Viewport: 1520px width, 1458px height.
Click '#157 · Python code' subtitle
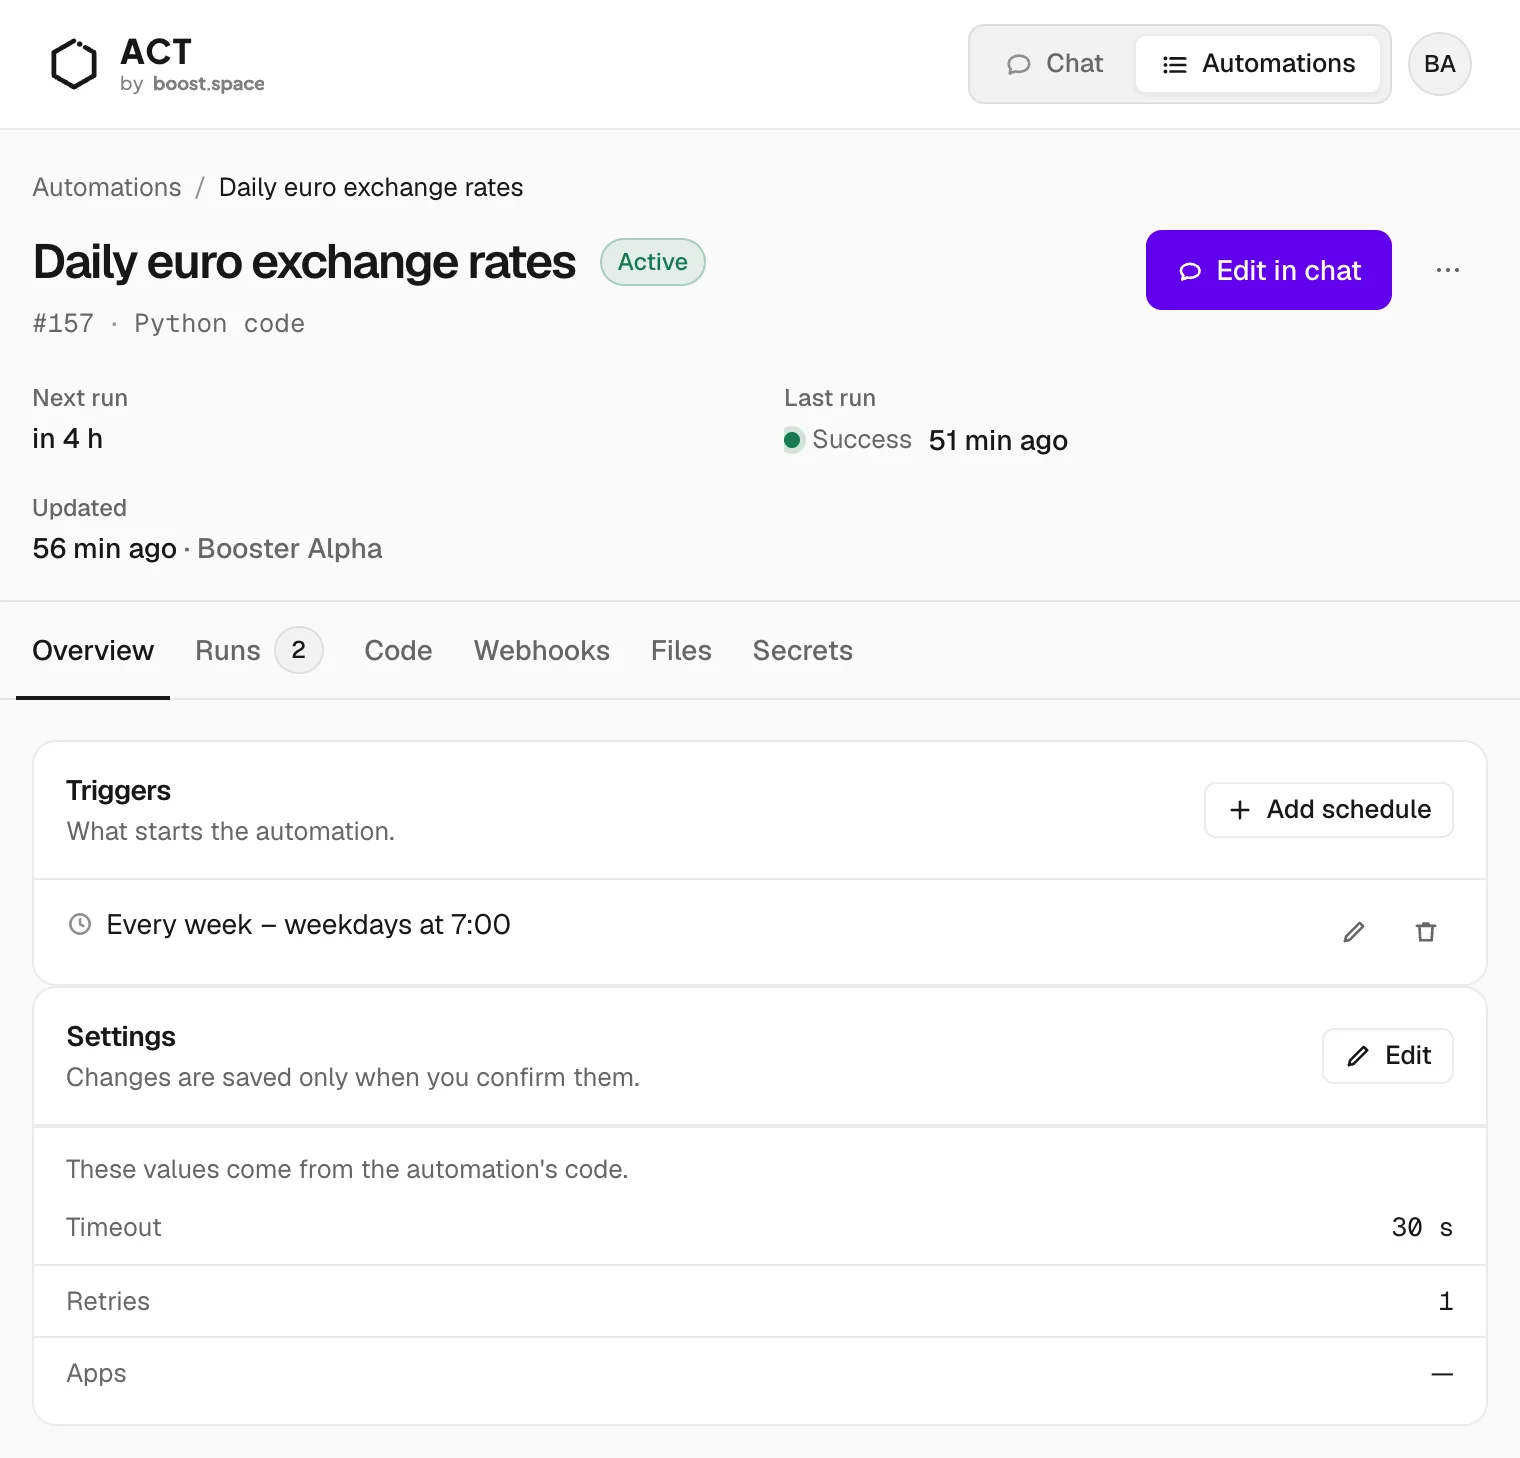pos(169,323)
